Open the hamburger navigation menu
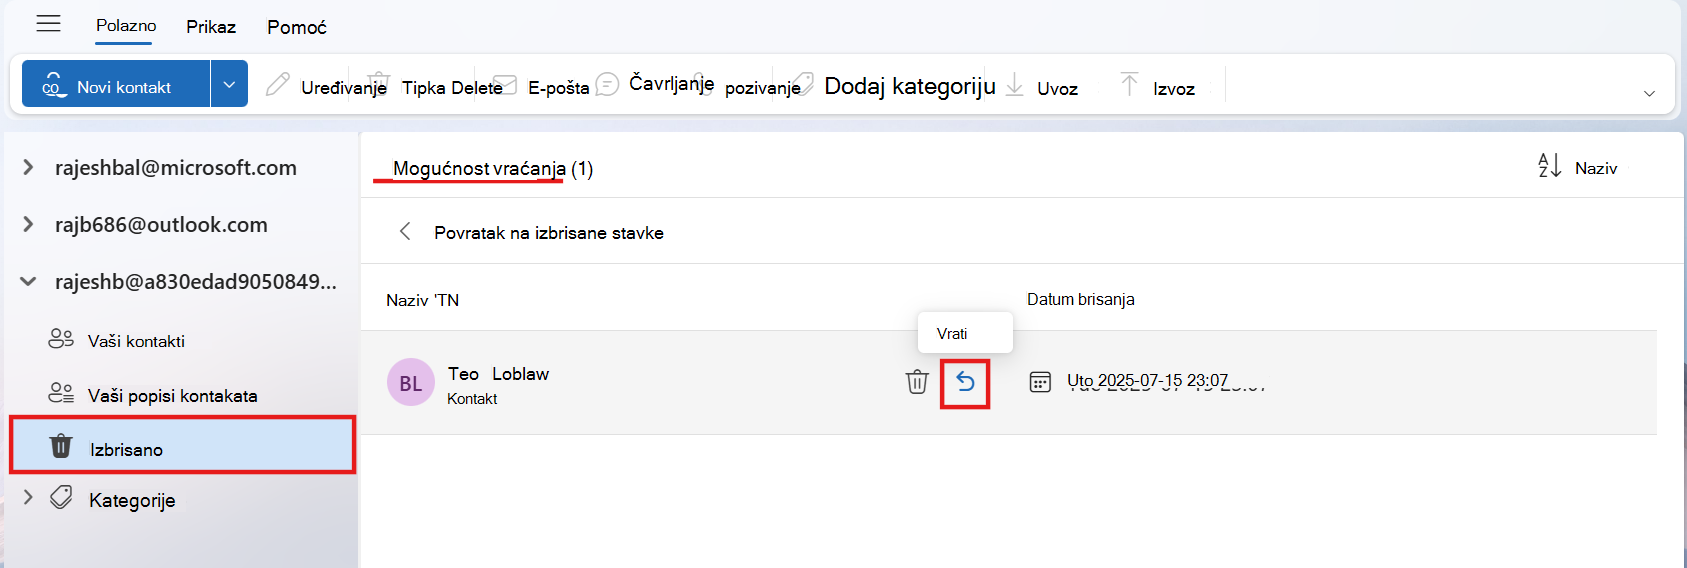This screenshot has height=568, width=1687. tap(48, 24)
